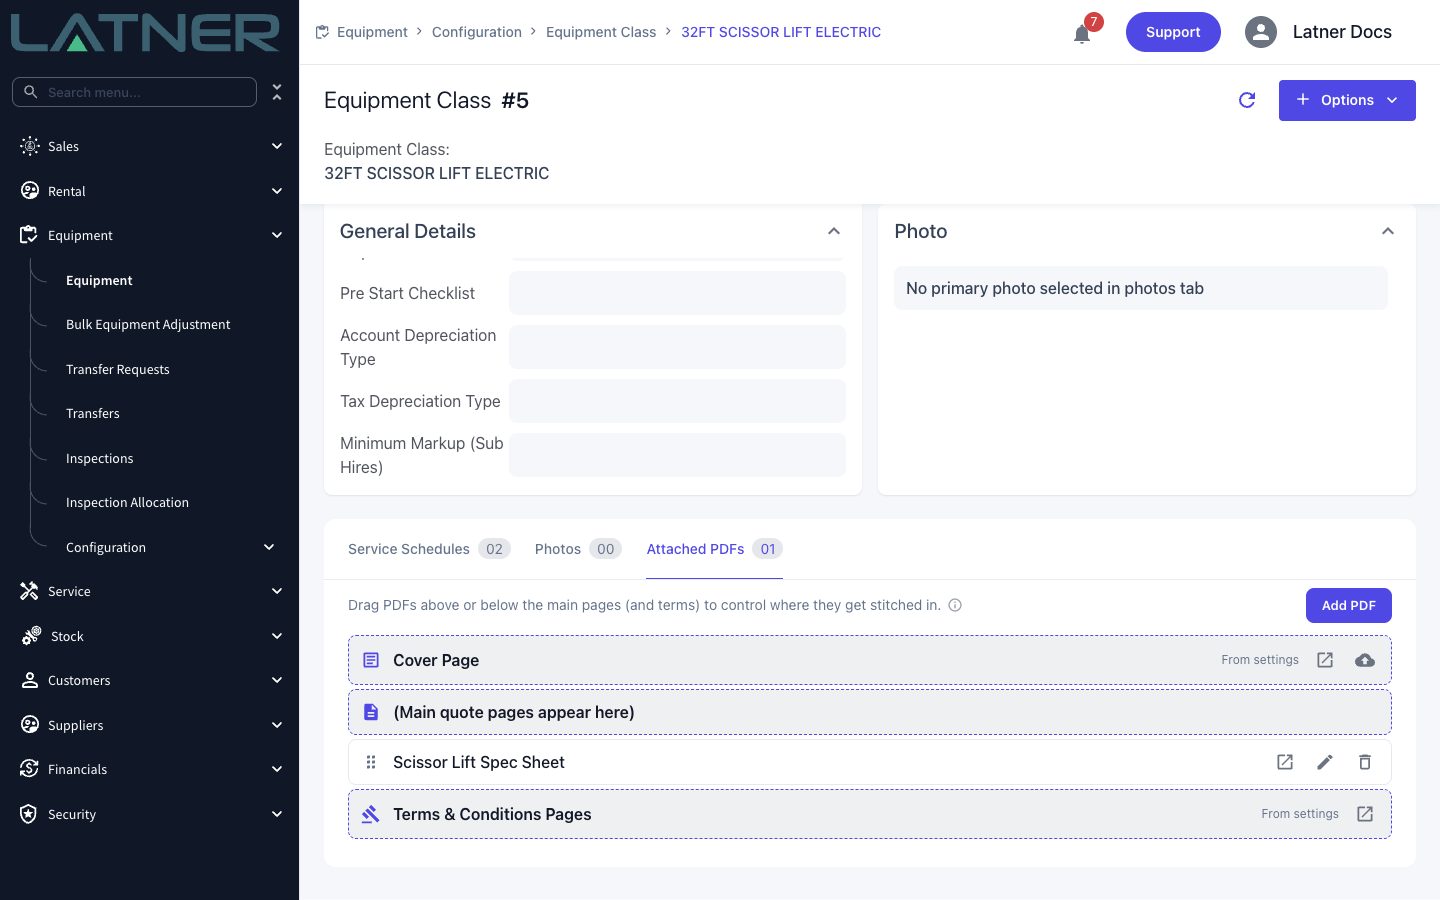Go to Equipment Class breadcrumb
This screenshot has width=1440, height=900.
click(x=601, y=32)
